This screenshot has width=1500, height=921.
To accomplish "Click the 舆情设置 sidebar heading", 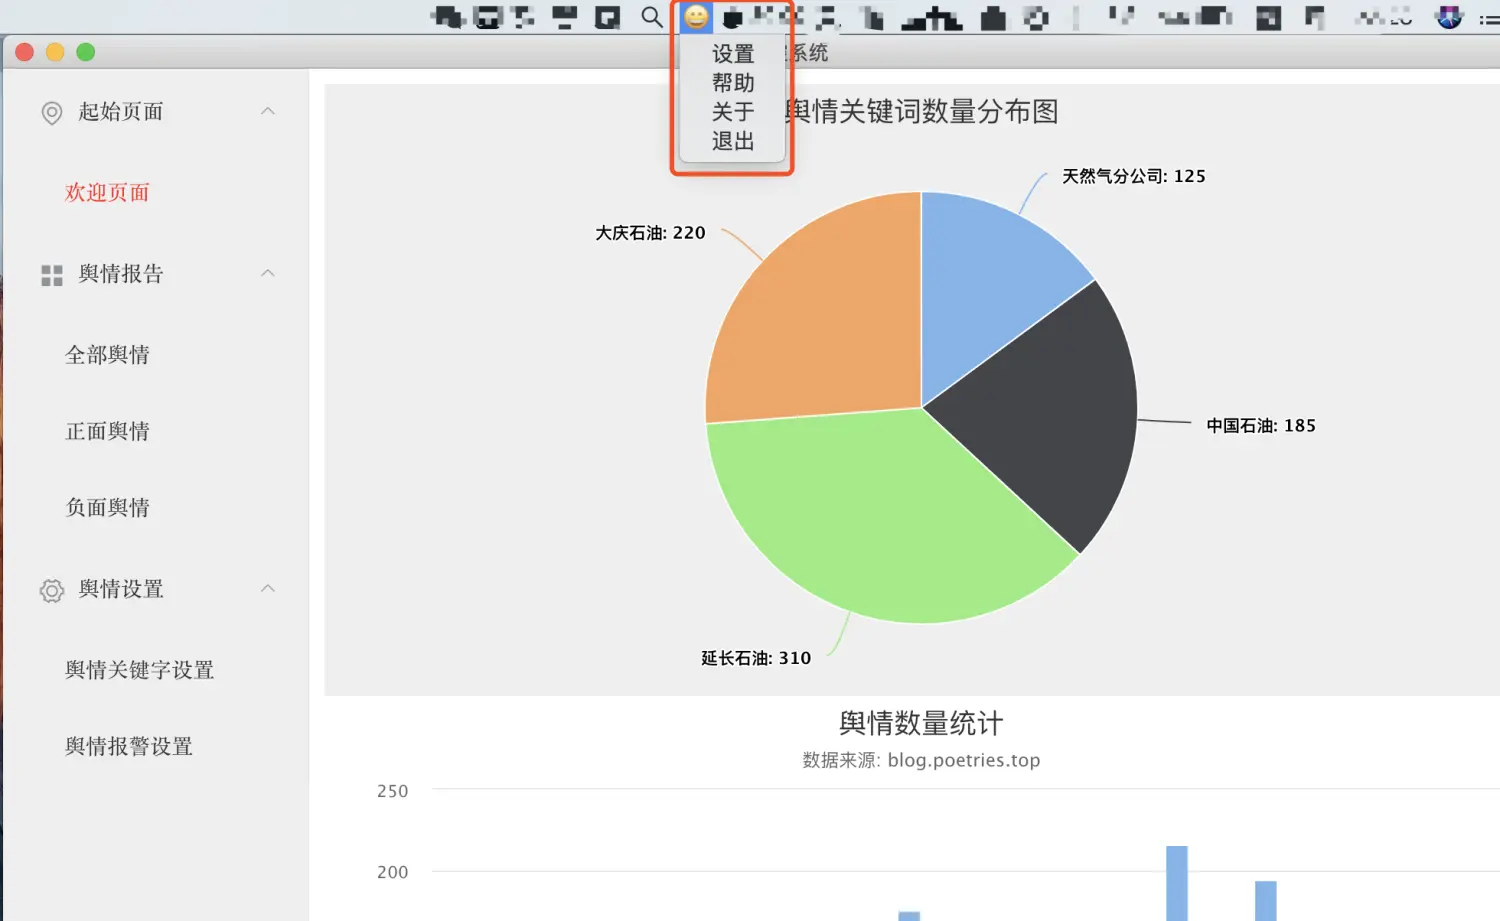I will [121, 588].
